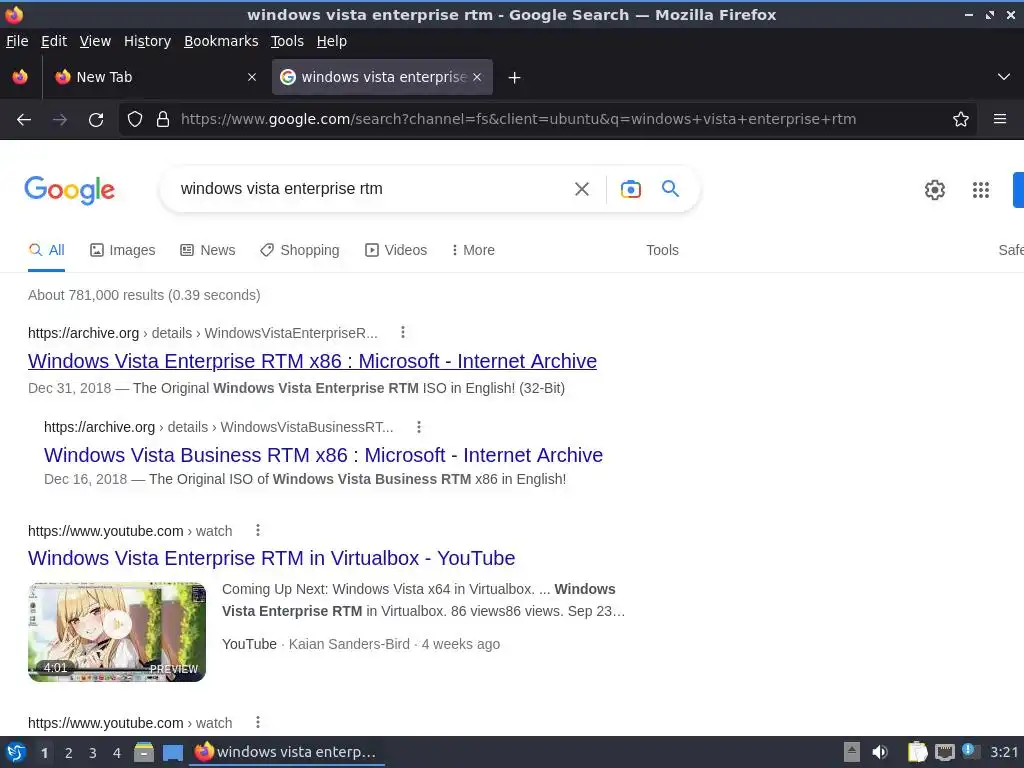Viewport: 1024px width, 768px height.
Task: Submit search with magnifier icon
Action: pos(670,189)
